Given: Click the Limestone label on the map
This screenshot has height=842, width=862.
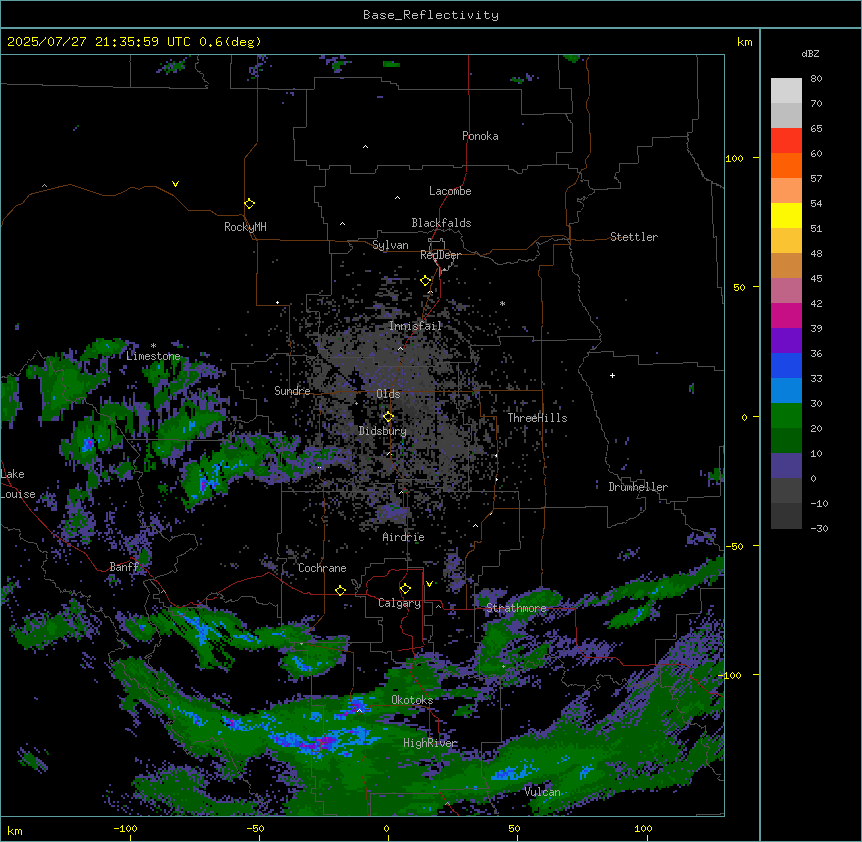Looking at the screenshot, I should [153, 356].
